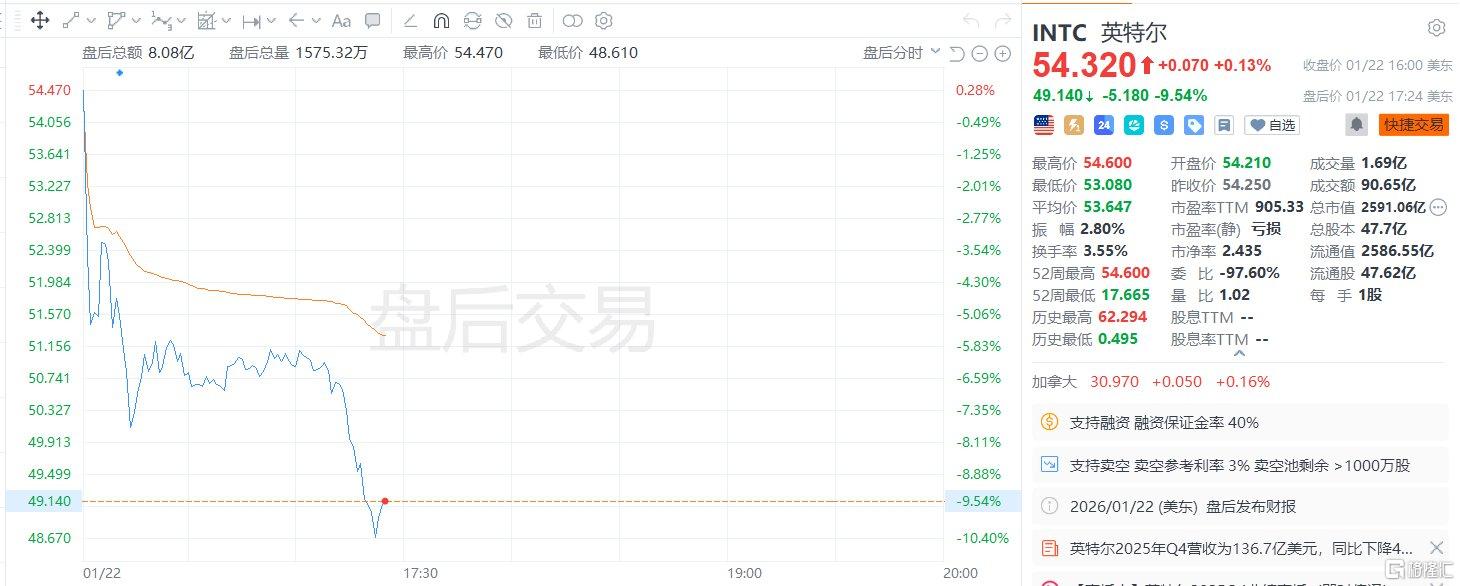1460x586 pixels.
Task: Open chart settings gear in toolbar
Action: [x=603, y=20]
